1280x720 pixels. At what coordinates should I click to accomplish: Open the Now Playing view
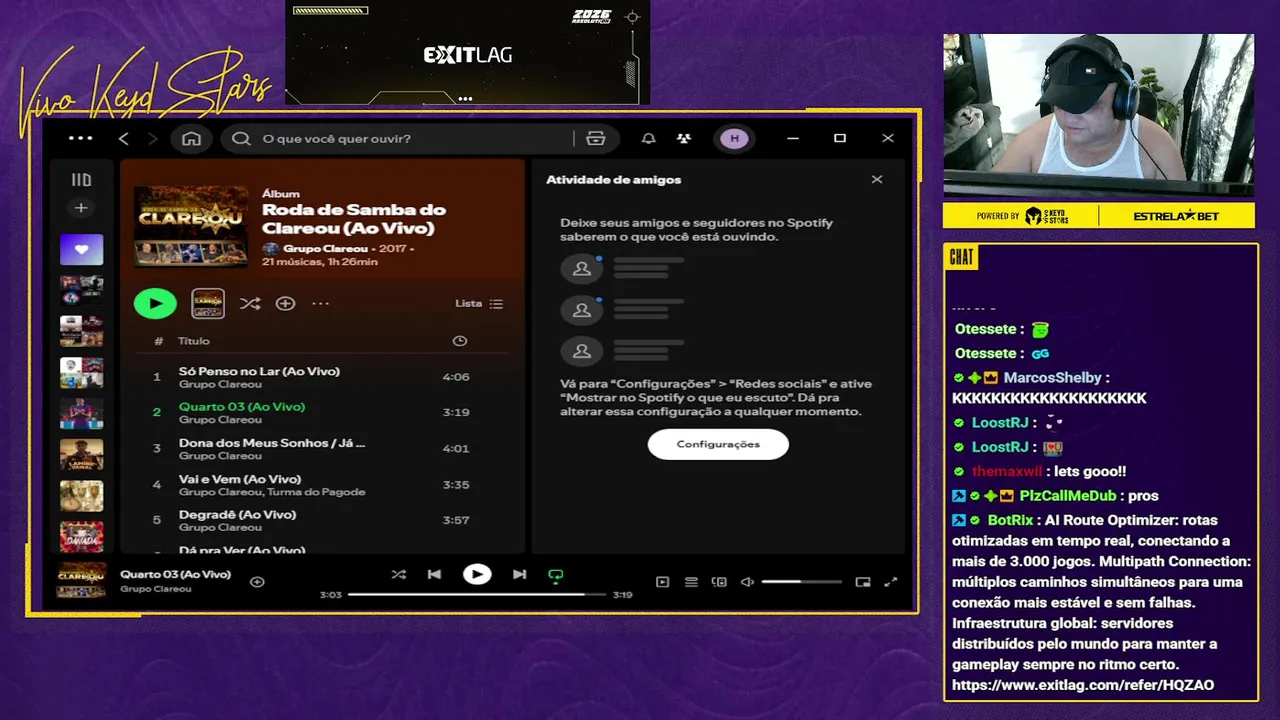coord(662,581)
